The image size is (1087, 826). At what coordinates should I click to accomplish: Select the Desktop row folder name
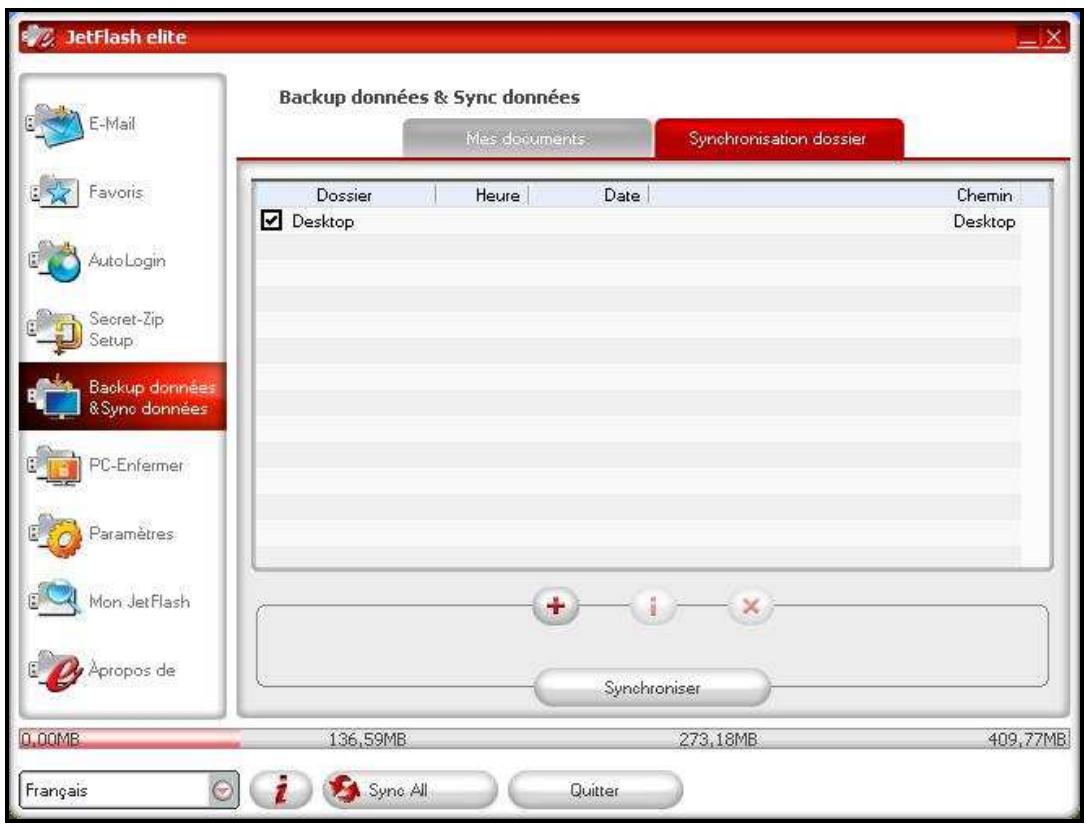click(323, 222)
